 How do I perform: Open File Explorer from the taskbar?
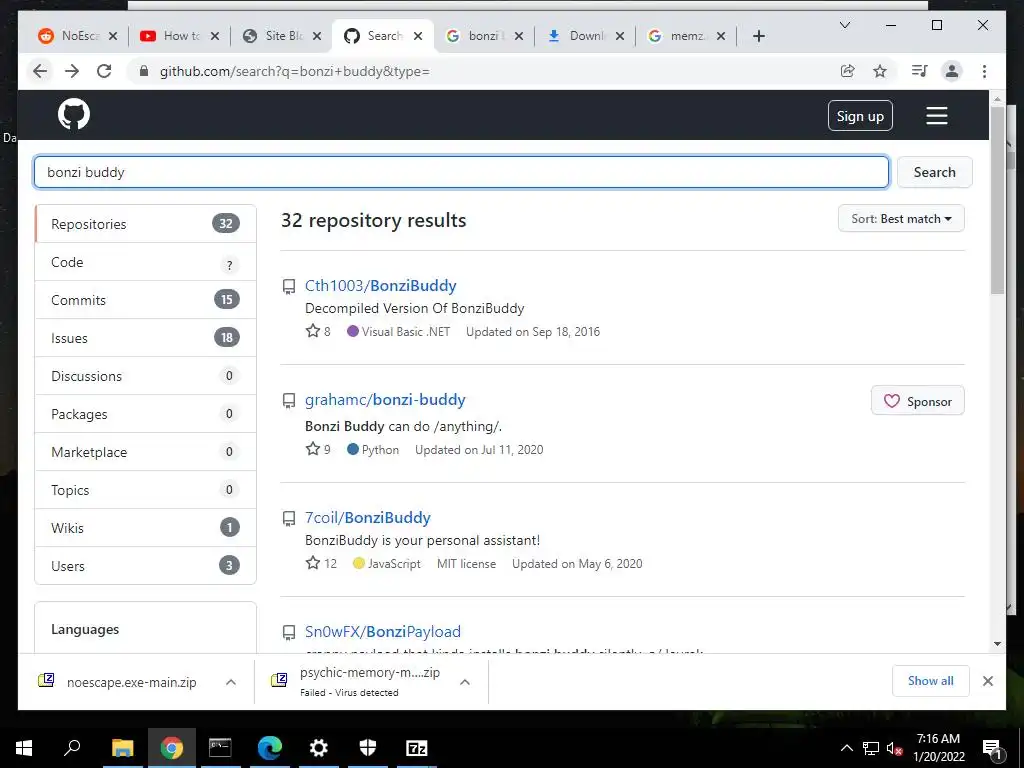122,748
